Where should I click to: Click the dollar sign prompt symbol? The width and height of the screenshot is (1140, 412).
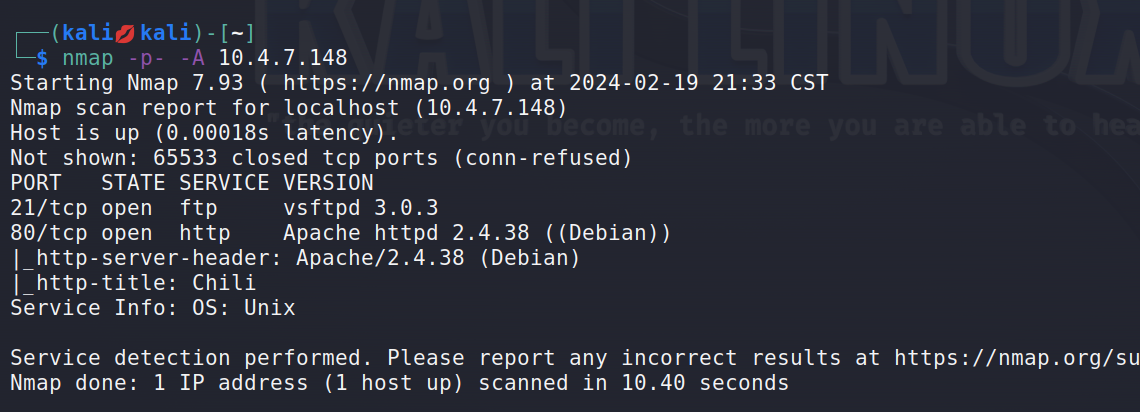(43, 58)
